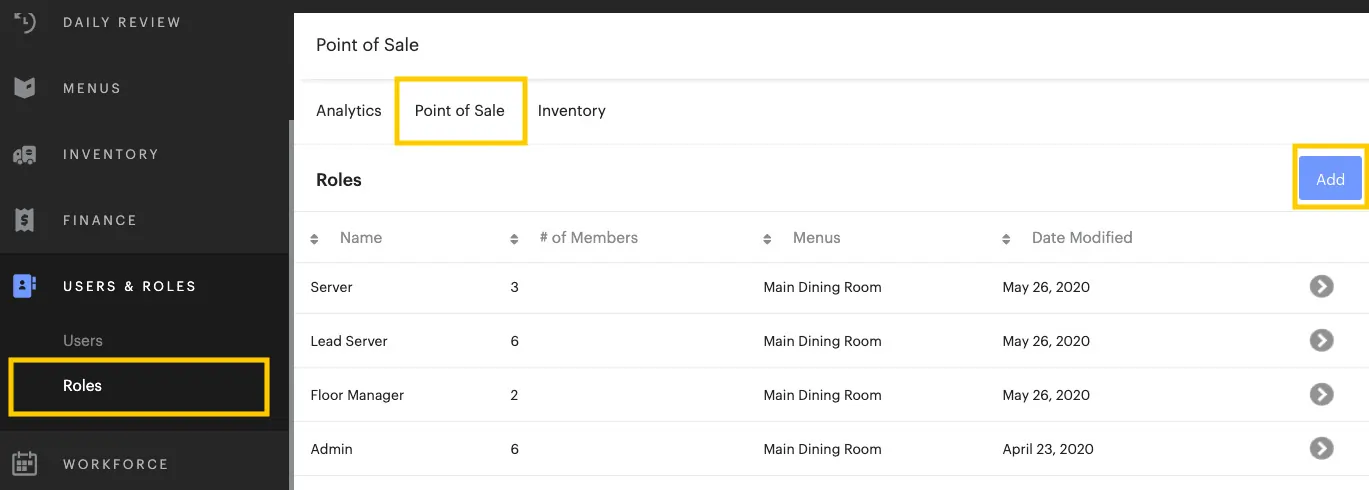Viewport: 1369px width, 490px height.
Task: Open Floor Manager role arrow
Action: click(1321, 395)
